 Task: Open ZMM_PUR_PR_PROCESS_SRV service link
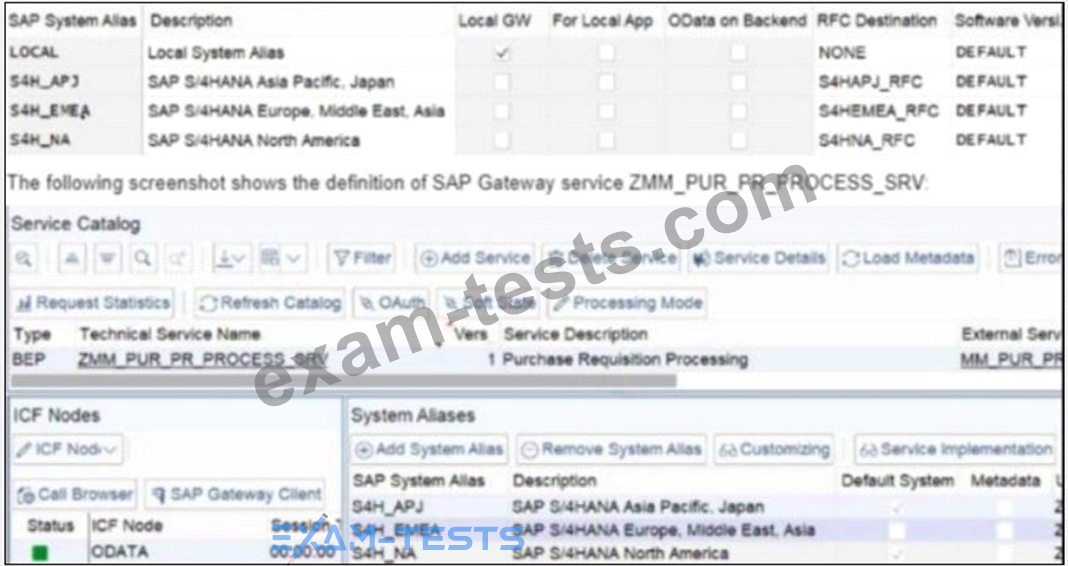click(x=203, y=360)
